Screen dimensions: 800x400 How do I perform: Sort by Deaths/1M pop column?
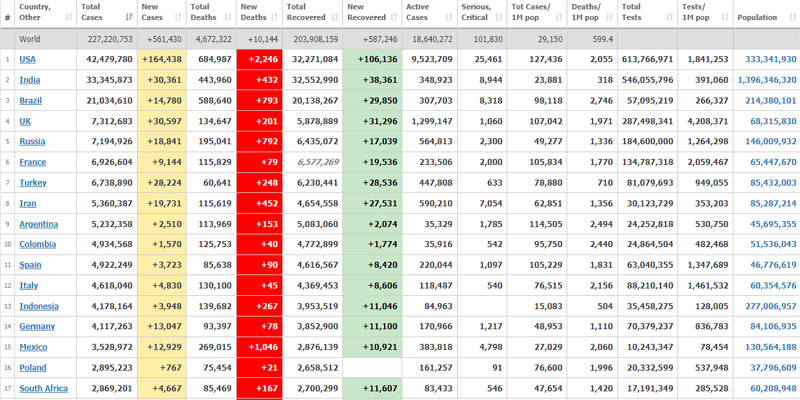pyautogui.click(x=592, y=12)
